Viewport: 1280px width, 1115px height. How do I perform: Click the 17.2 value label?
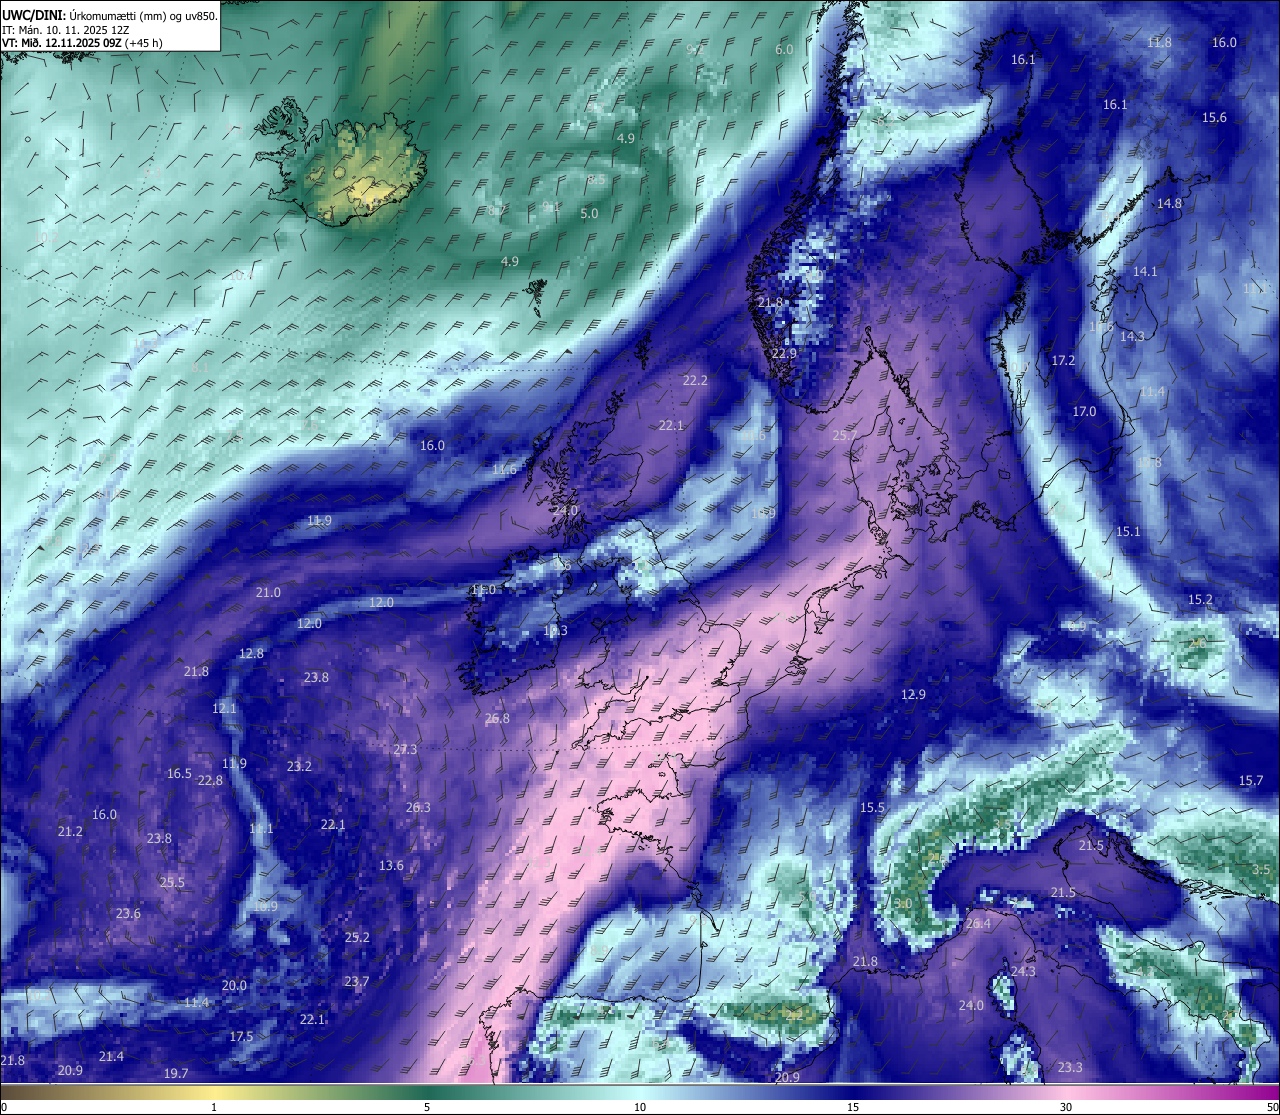pos(1063,361)
